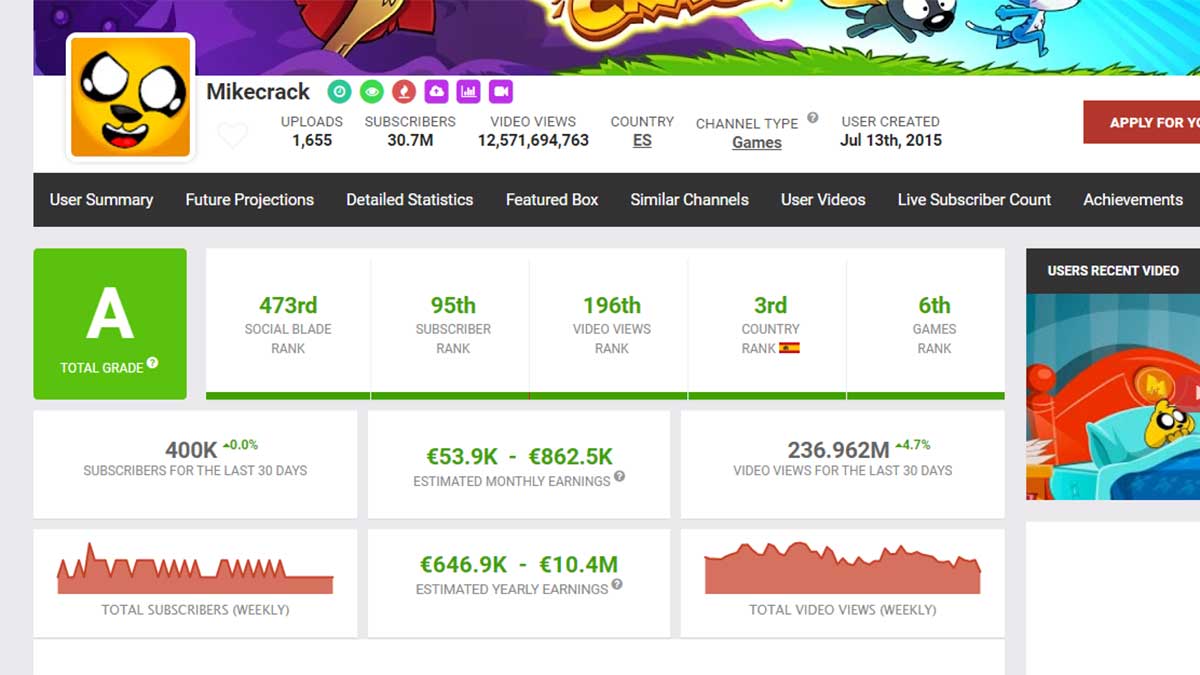The image size is (1200, 675).
Task: Click the purple cloud upload badge icon
Action: [x=436, y=92]
